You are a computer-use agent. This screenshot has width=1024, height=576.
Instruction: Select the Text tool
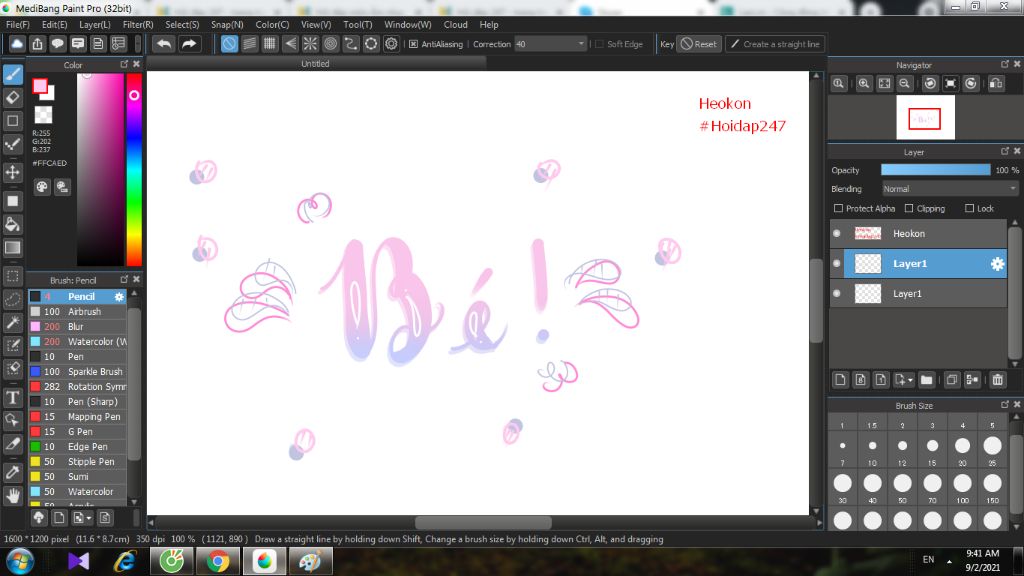12,397
